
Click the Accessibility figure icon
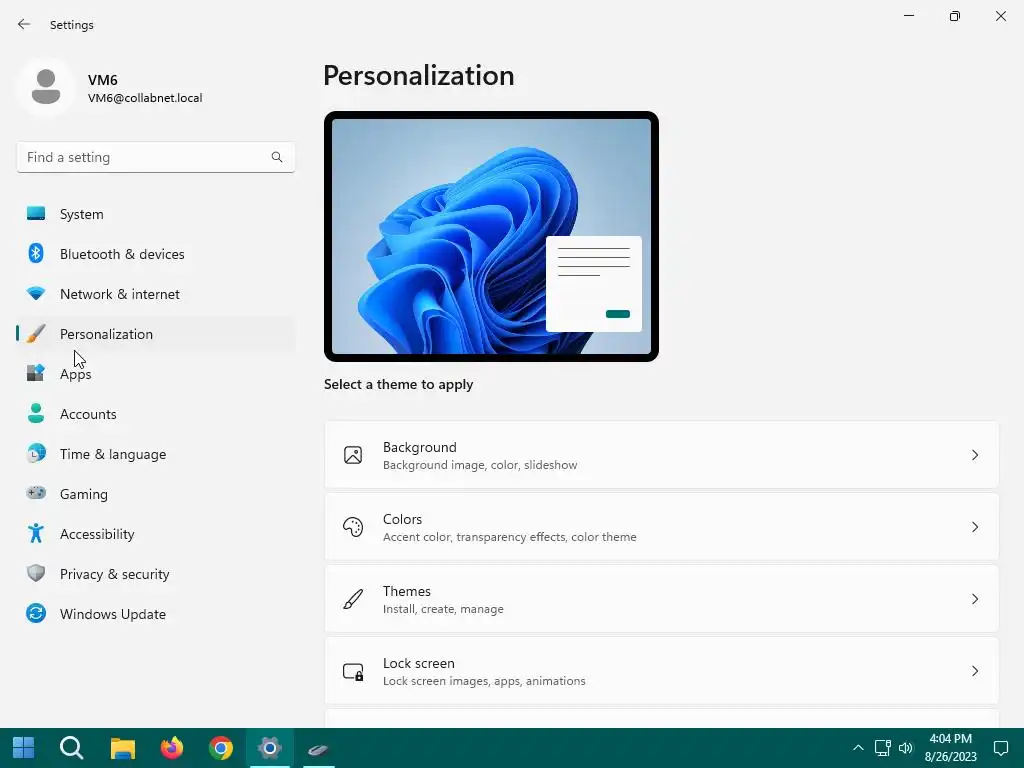click(x=36, y=534)
